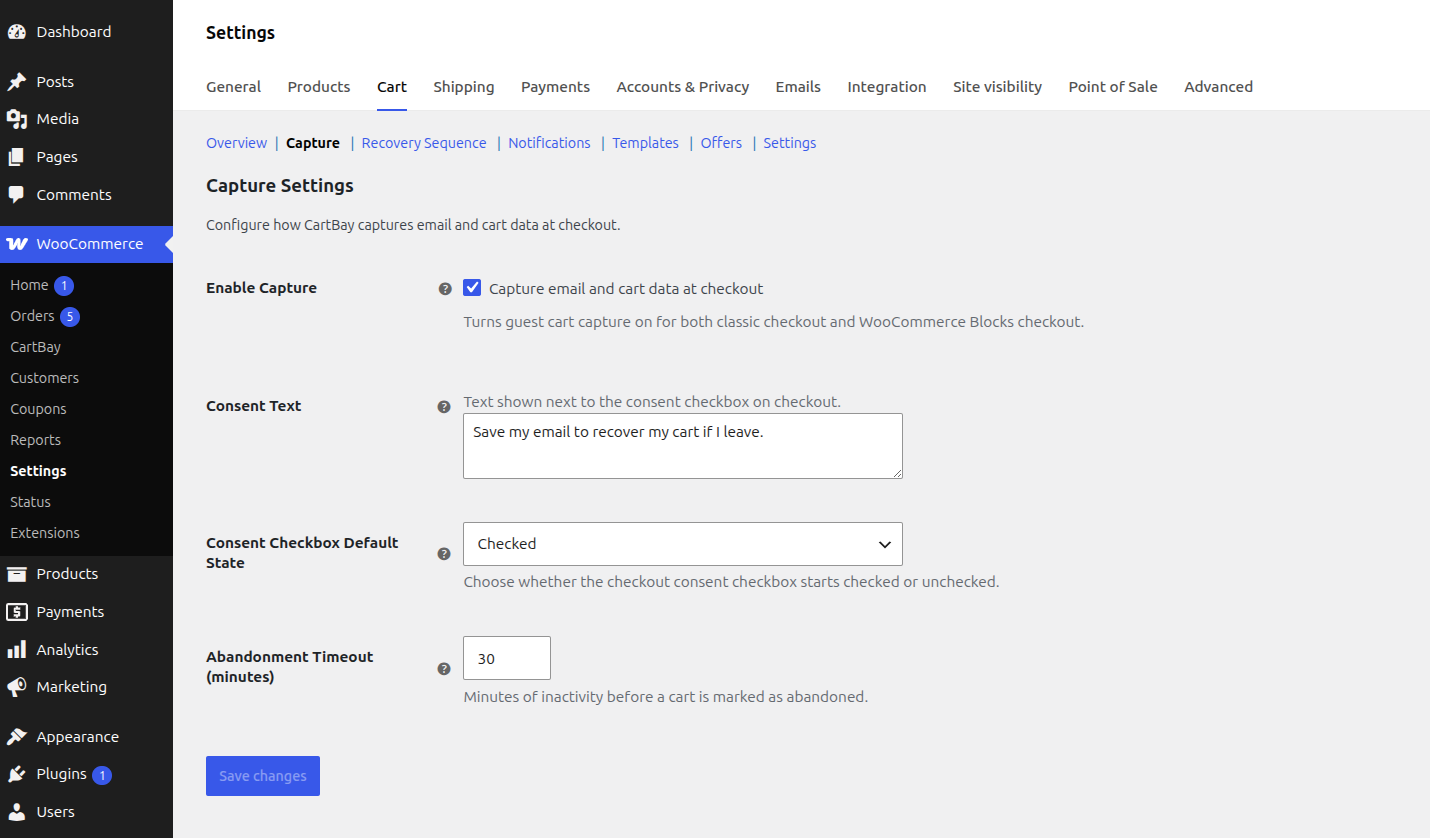Click help icon beside Enable Capture
Viewport: 1430px width, 838px height.
445,289
